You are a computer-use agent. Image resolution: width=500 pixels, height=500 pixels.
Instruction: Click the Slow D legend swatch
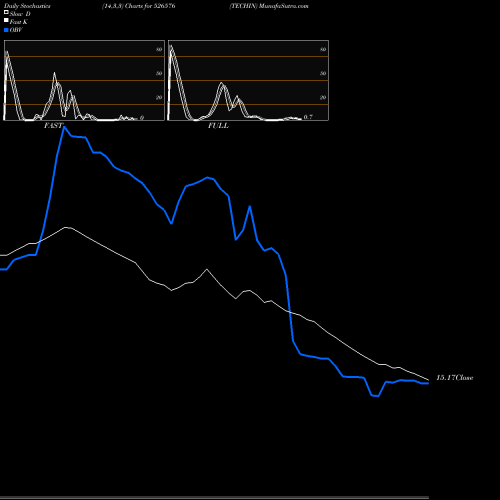pos(6,13)
